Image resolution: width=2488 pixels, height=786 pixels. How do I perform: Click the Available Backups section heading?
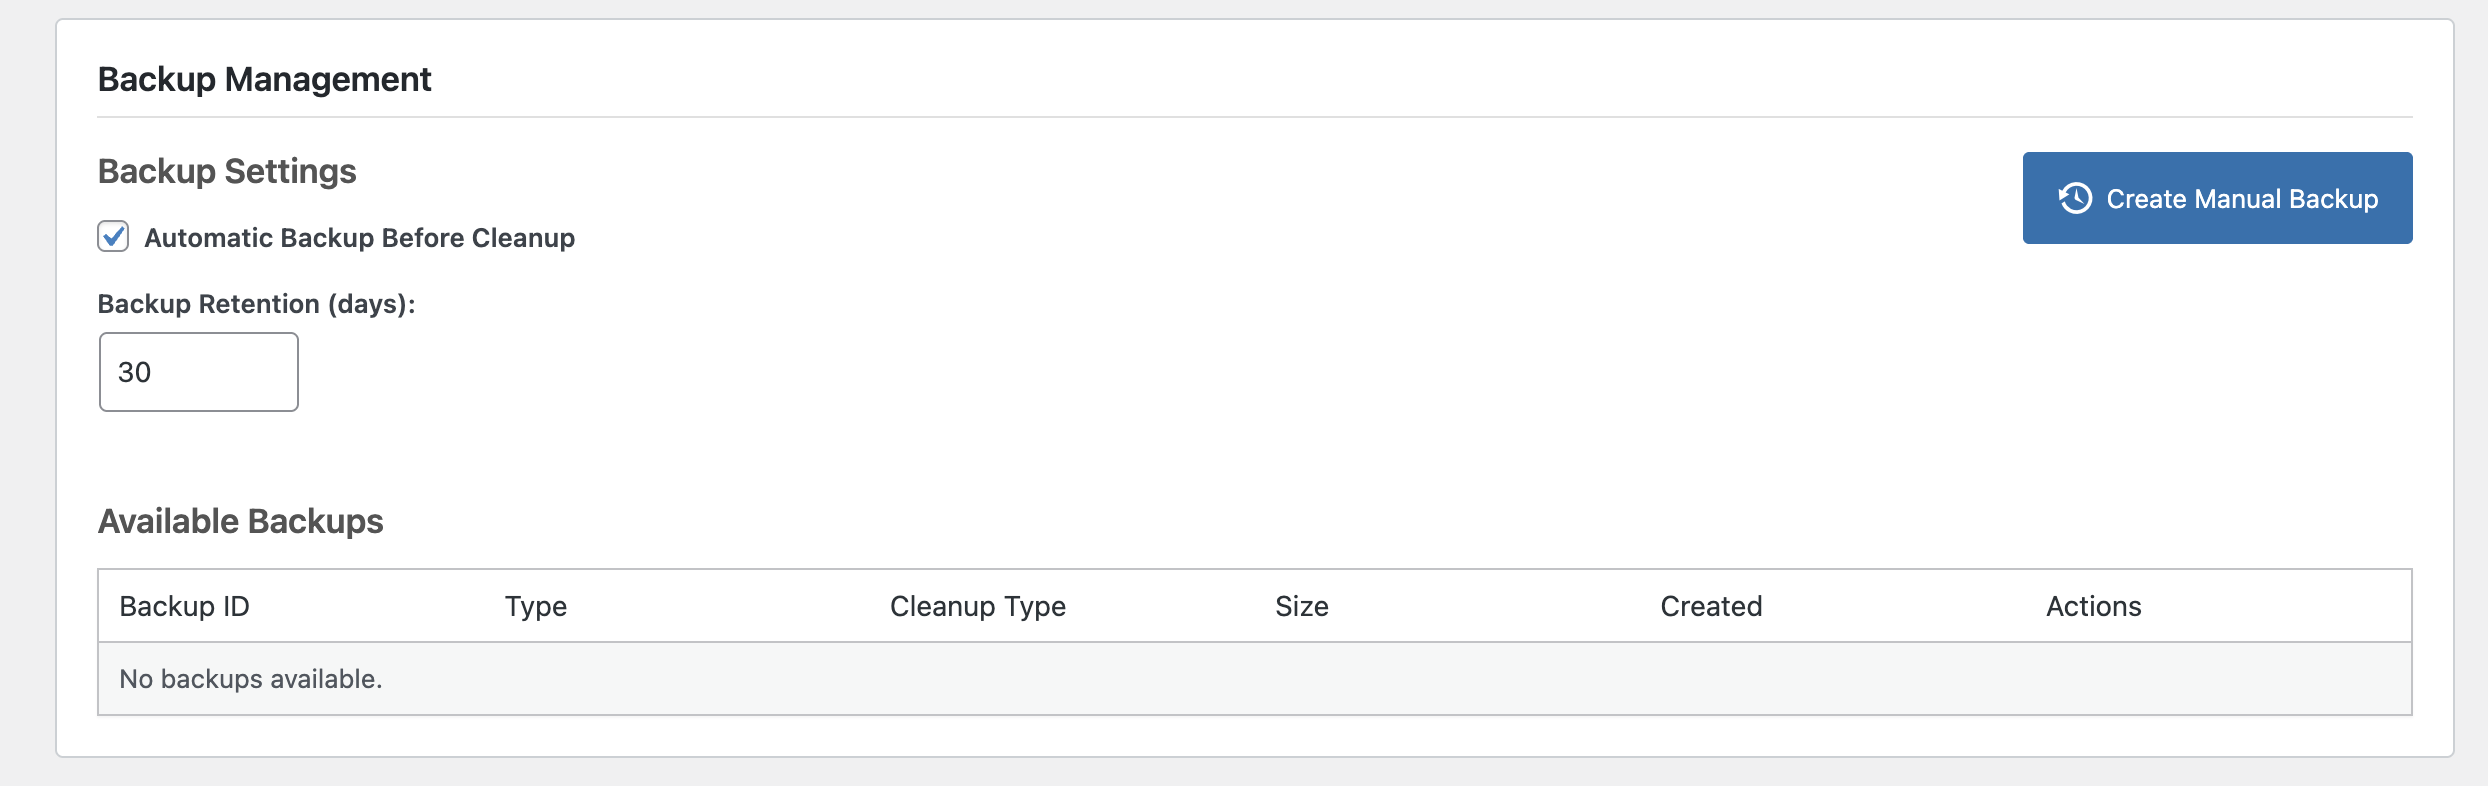coord(240,521)
